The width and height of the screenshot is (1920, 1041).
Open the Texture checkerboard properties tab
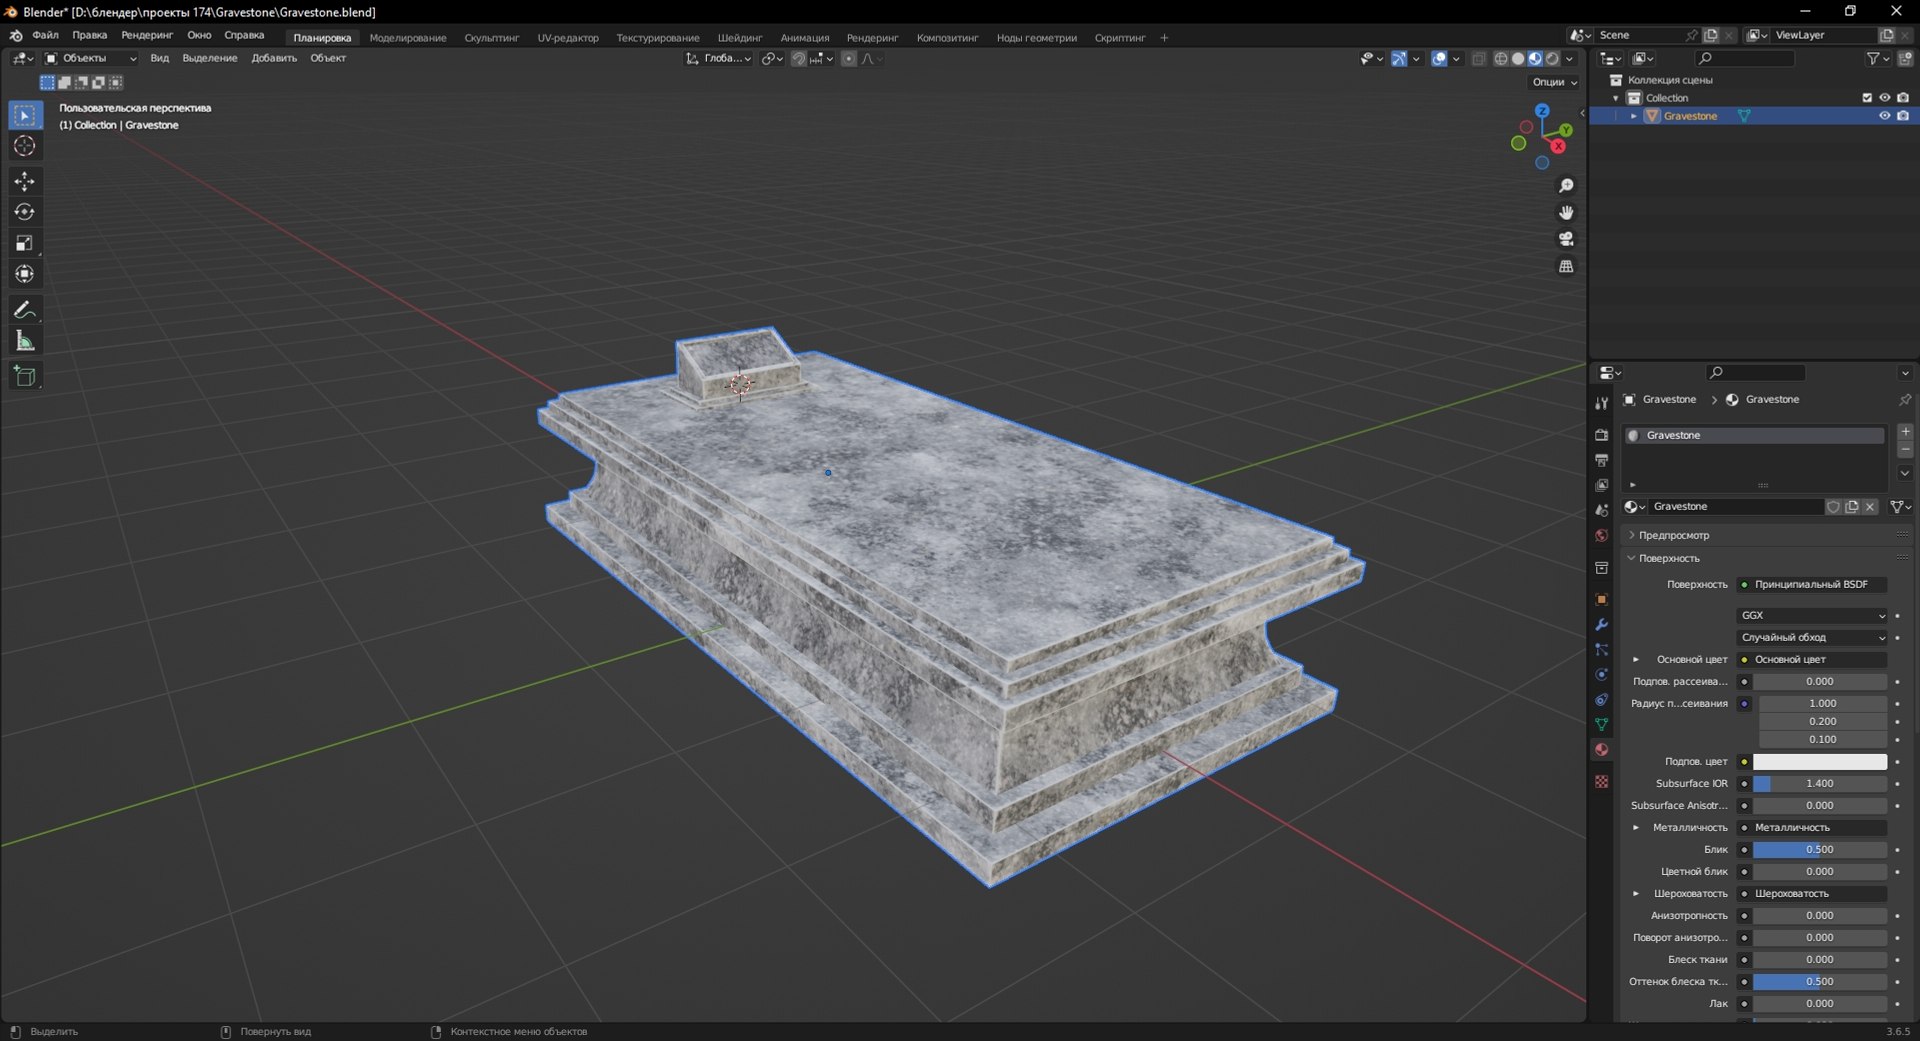tap(1601, 781)
